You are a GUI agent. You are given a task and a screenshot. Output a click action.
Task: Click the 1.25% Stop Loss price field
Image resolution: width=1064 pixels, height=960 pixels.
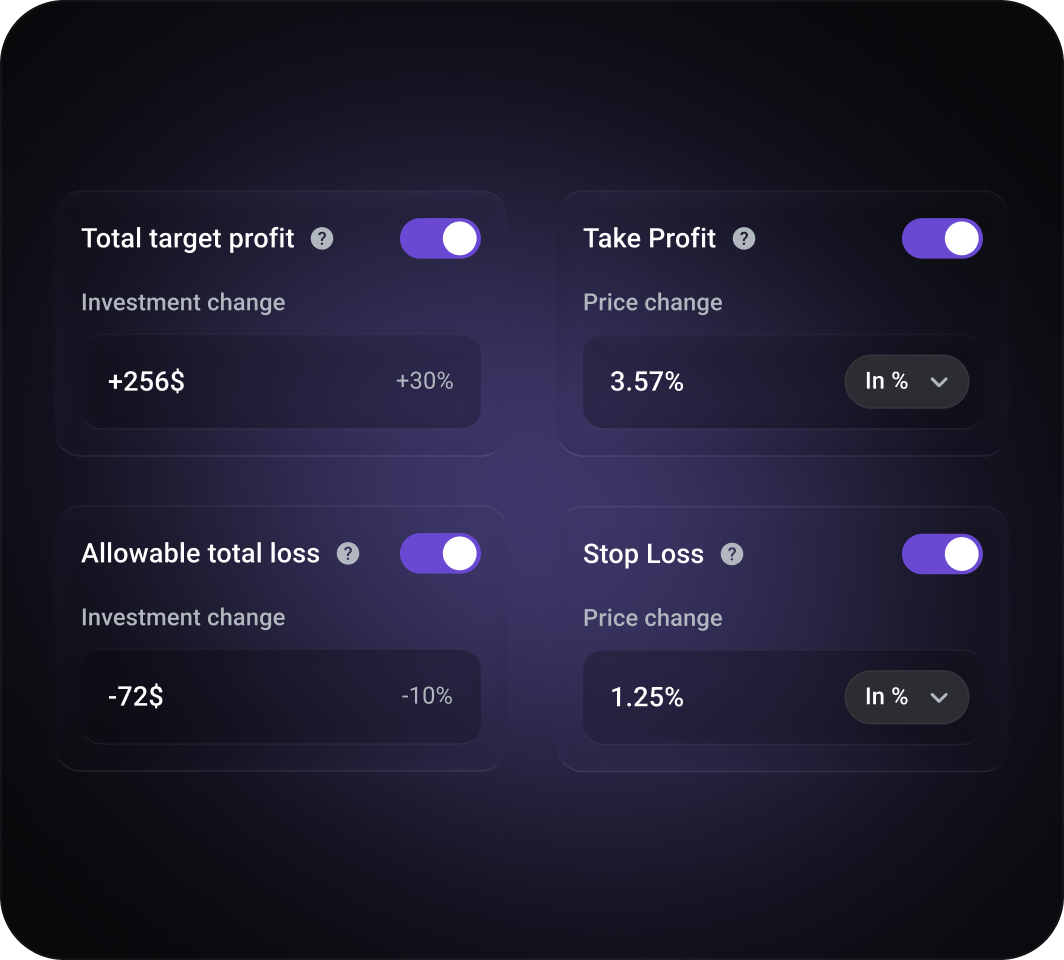click(700, 697)
